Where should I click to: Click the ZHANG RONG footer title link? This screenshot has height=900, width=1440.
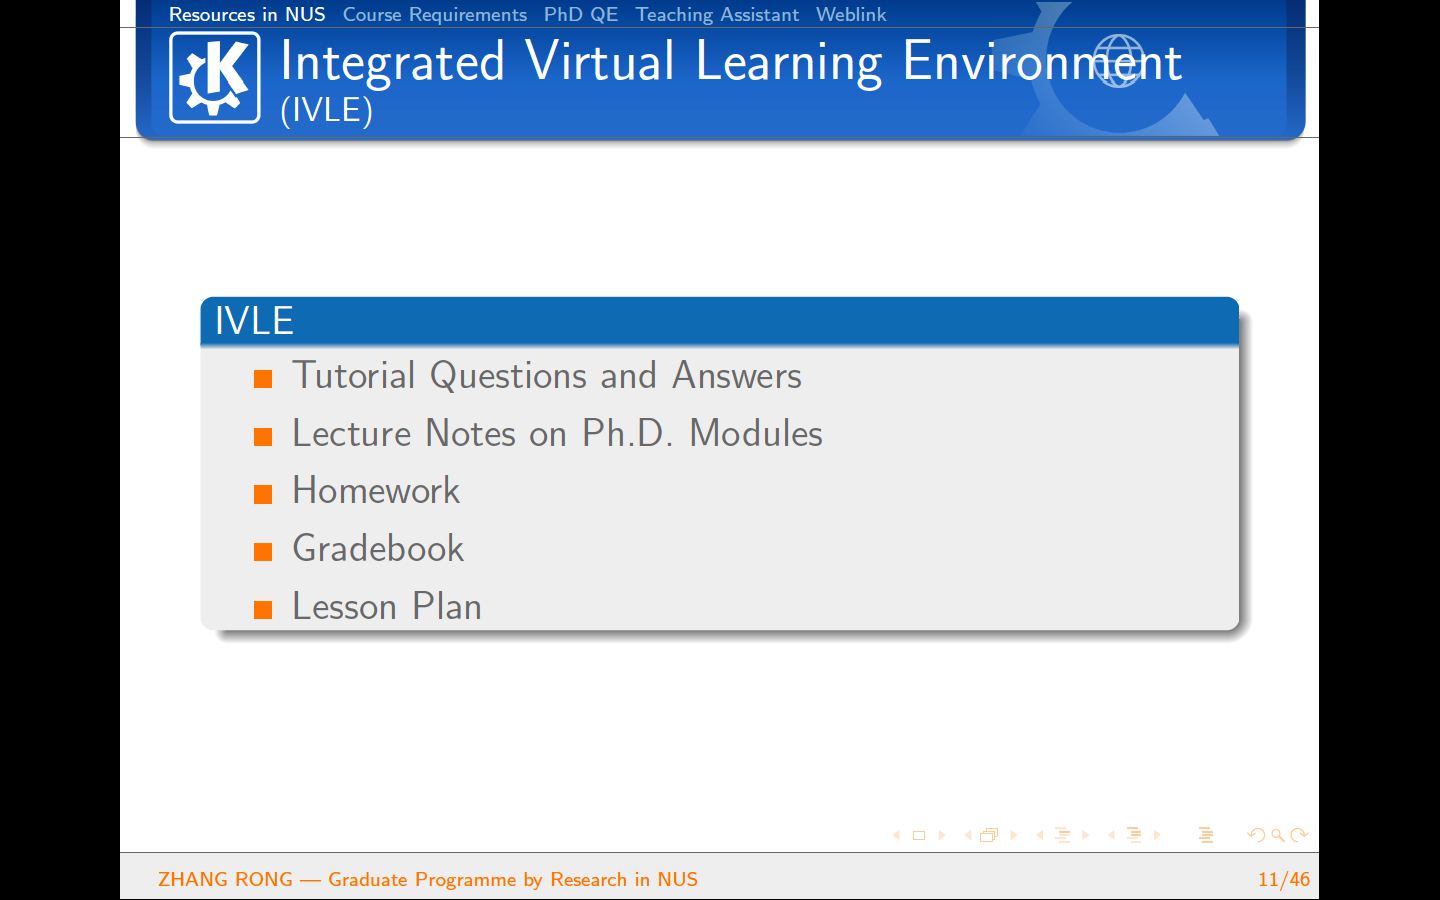click(x=428, y=879)
